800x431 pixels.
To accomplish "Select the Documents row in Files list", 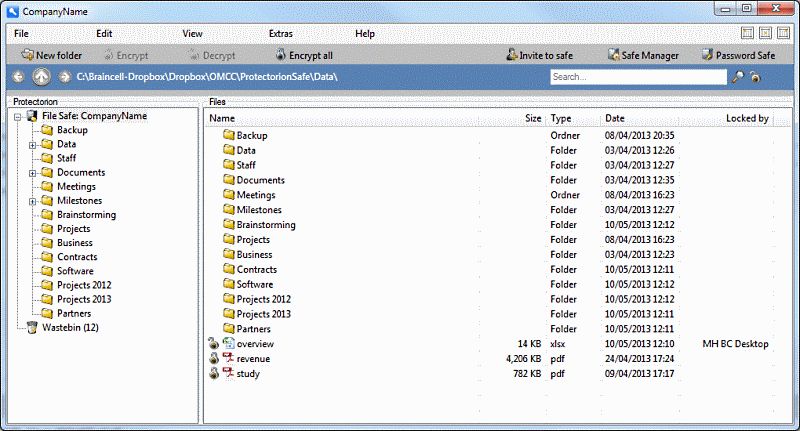I will [x=497, y=180].
